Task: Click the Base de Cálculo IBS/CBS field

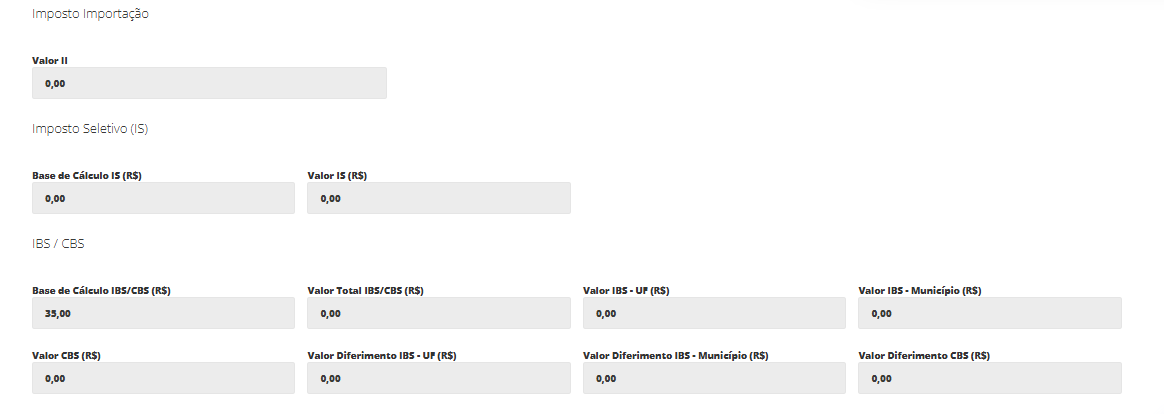Action: click(x=163, y=313)
